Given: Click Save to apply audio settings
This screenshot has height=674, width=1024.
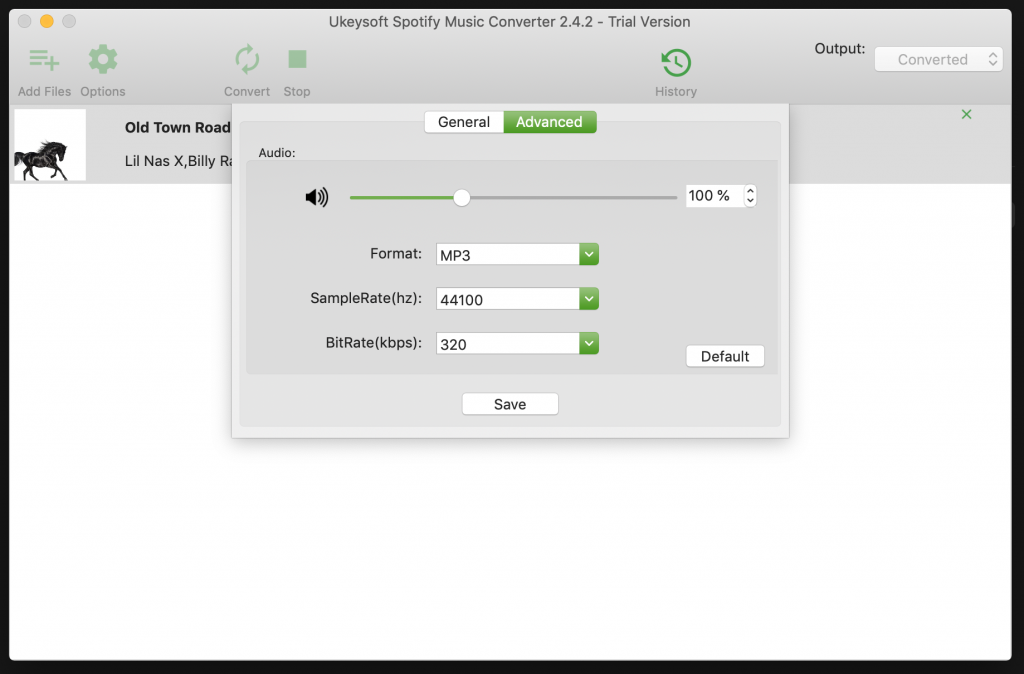Looking at the screenshot, I should pos(509,403).
